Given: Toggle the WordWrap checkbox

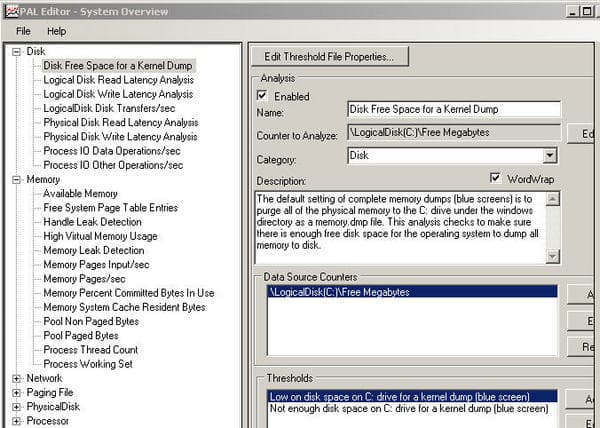Looking at the screenshot, I should pyautogui.click(x=495, y=178).
